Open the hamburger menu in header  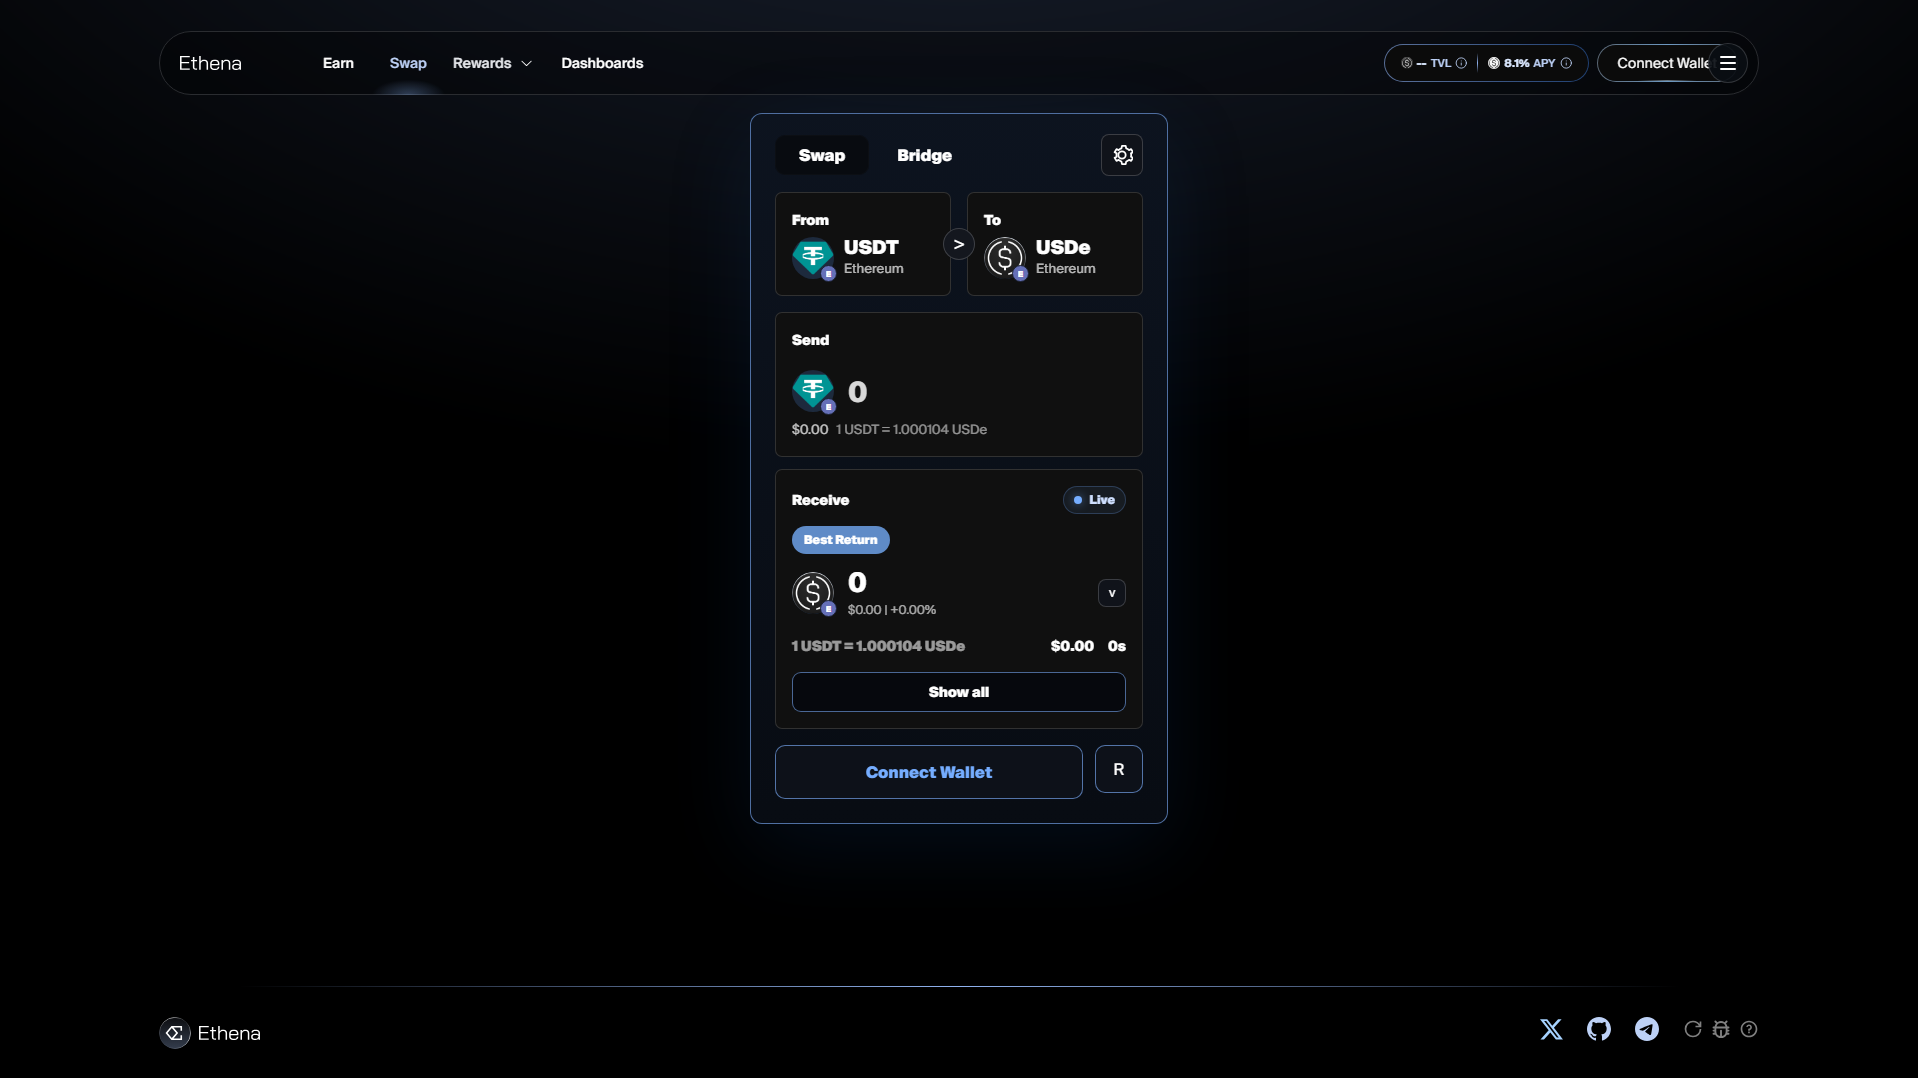pyautogui.click(x=1727, y=63)
